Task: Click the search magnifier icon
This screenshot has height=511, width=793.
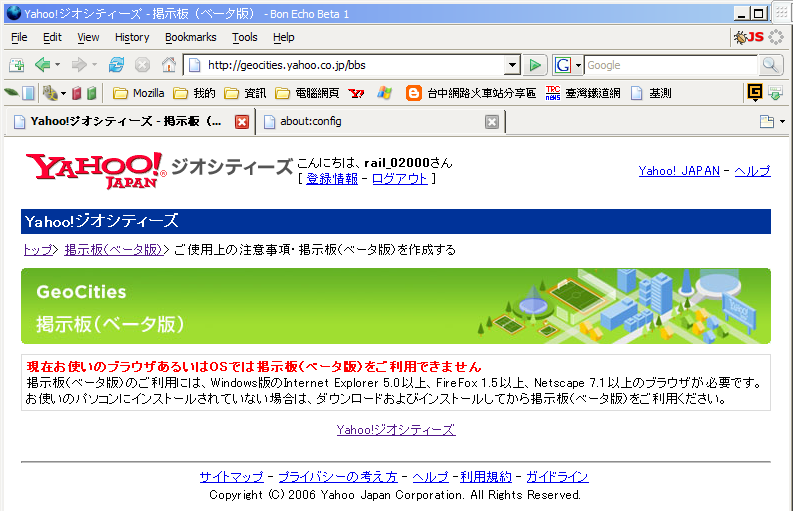Action: pos(770,65)
